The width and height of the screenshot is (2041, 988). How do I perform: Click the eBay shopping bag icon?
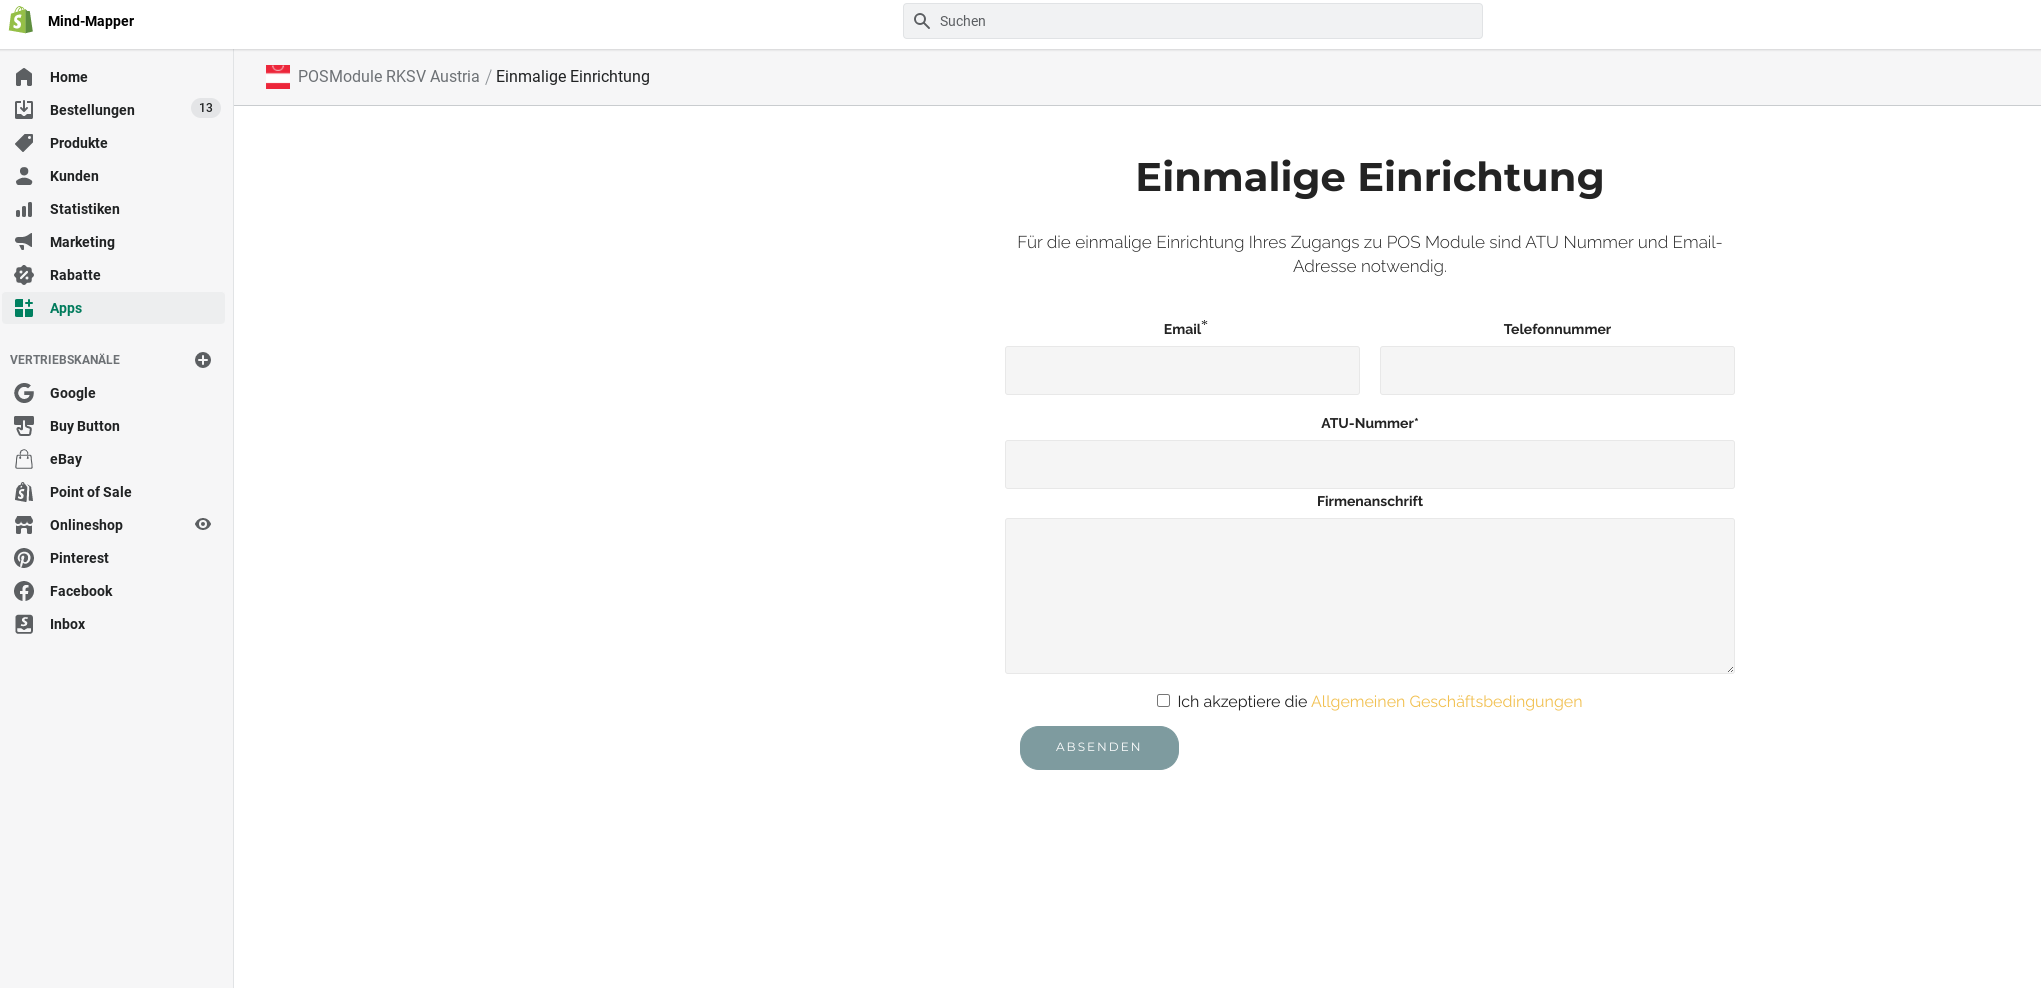coord(24,459)
